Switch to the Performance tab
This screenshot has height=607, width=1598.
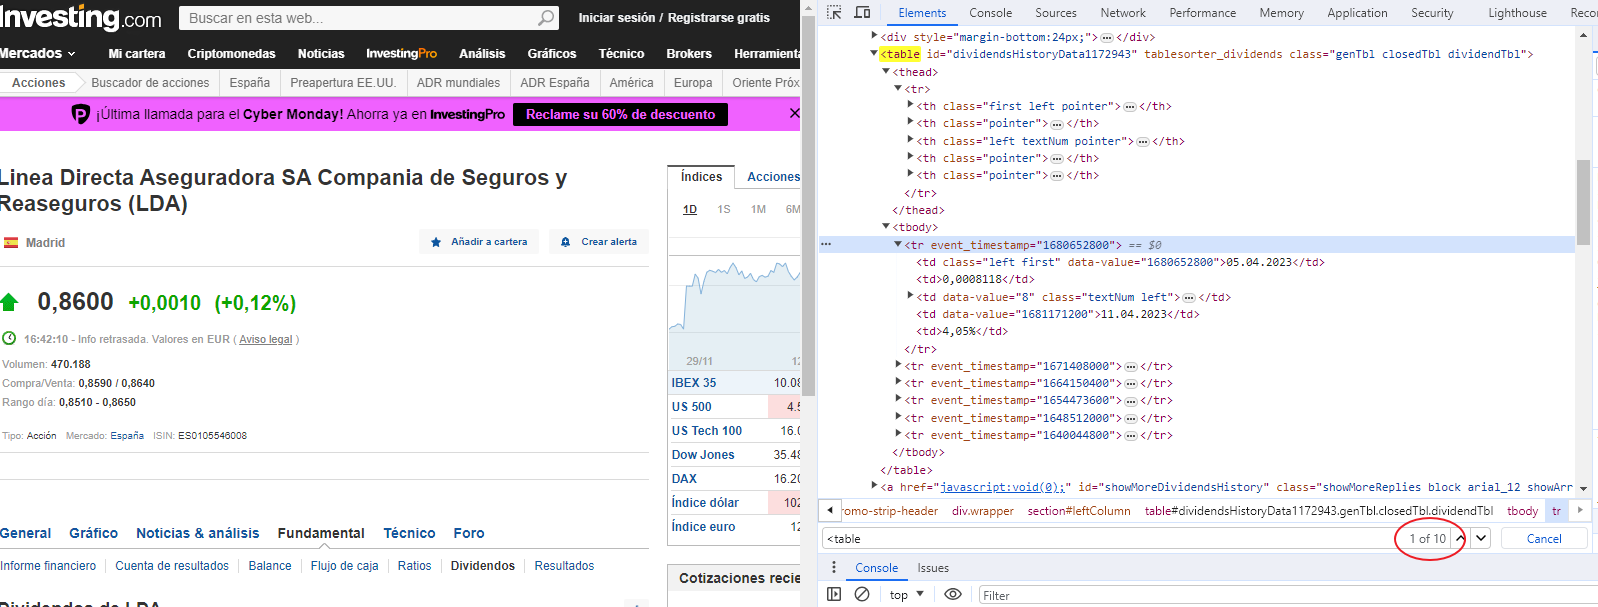[1203, 13]
